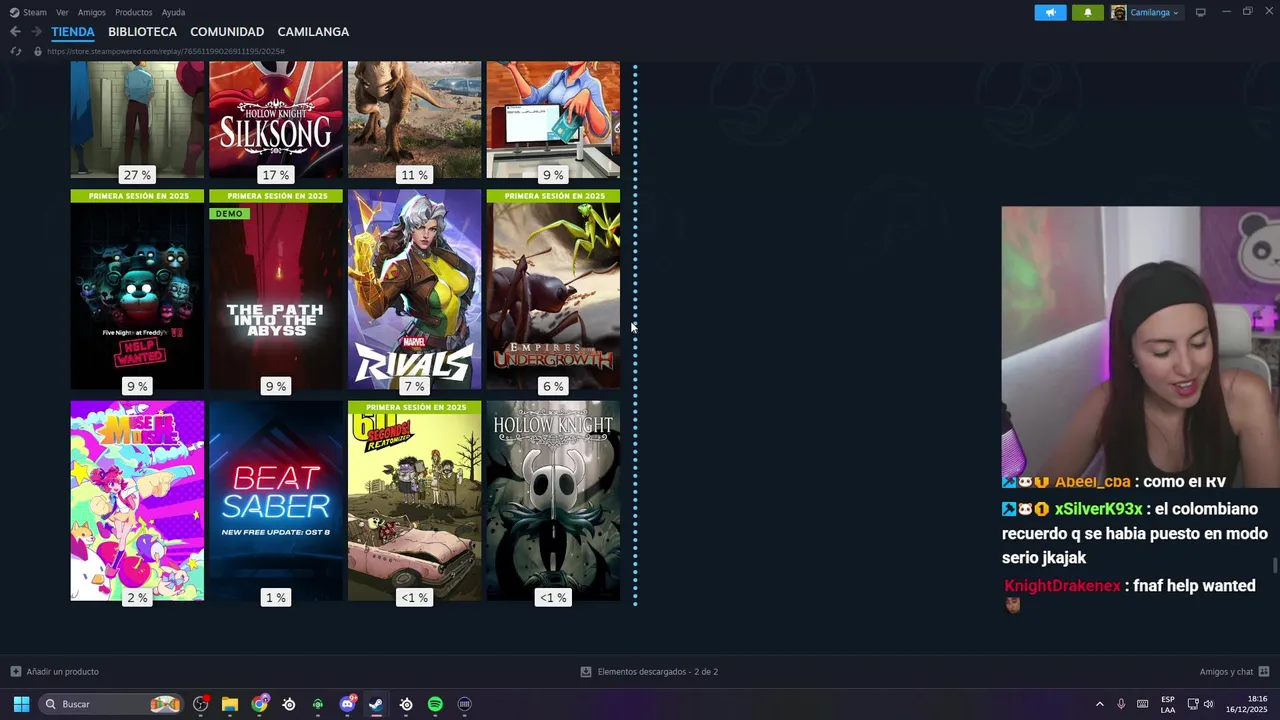Click the Steam replay URL address
Image resolution: width=1280 pixels, height=720 pixels.
(166, 51)
